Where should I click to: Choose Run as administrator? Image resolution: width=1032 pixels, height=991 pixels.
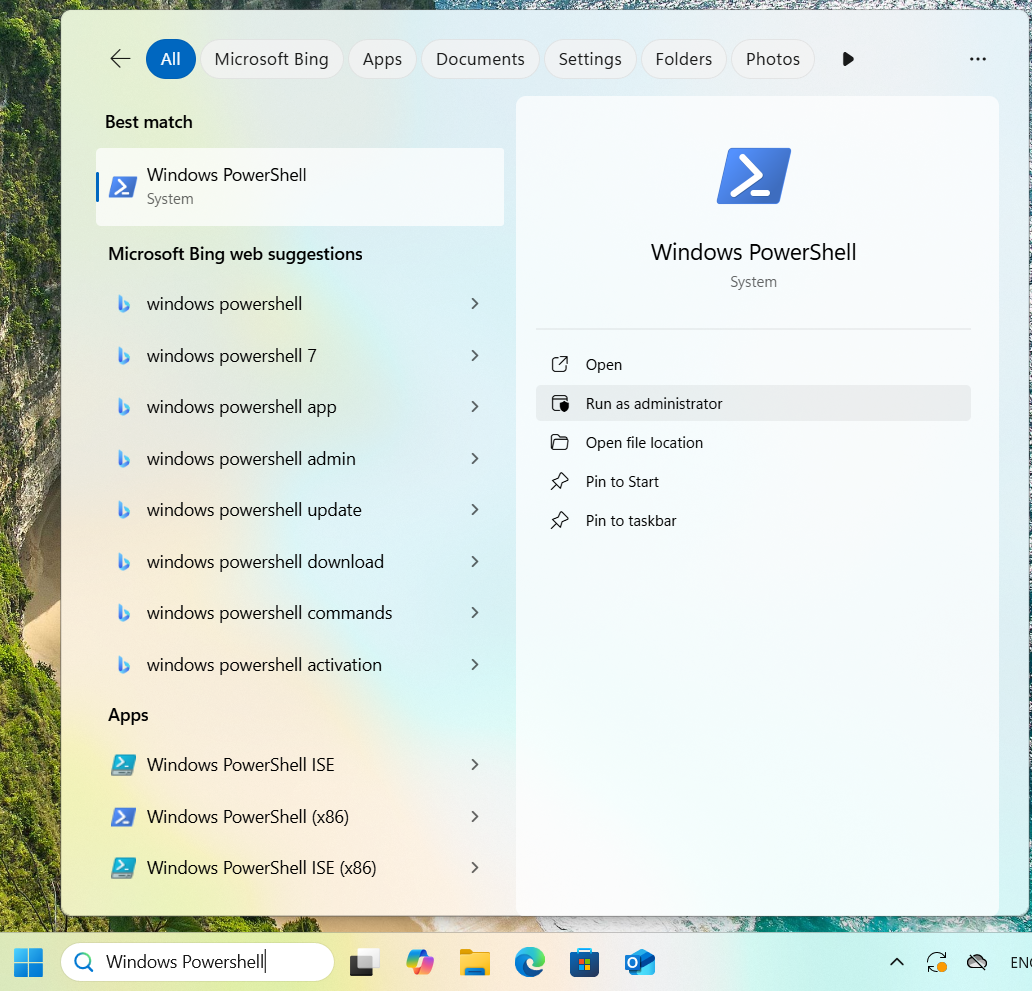coord(754,403)
